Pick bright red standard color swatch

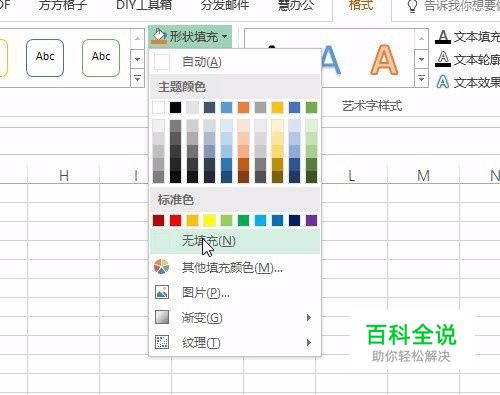coord(176,220)
